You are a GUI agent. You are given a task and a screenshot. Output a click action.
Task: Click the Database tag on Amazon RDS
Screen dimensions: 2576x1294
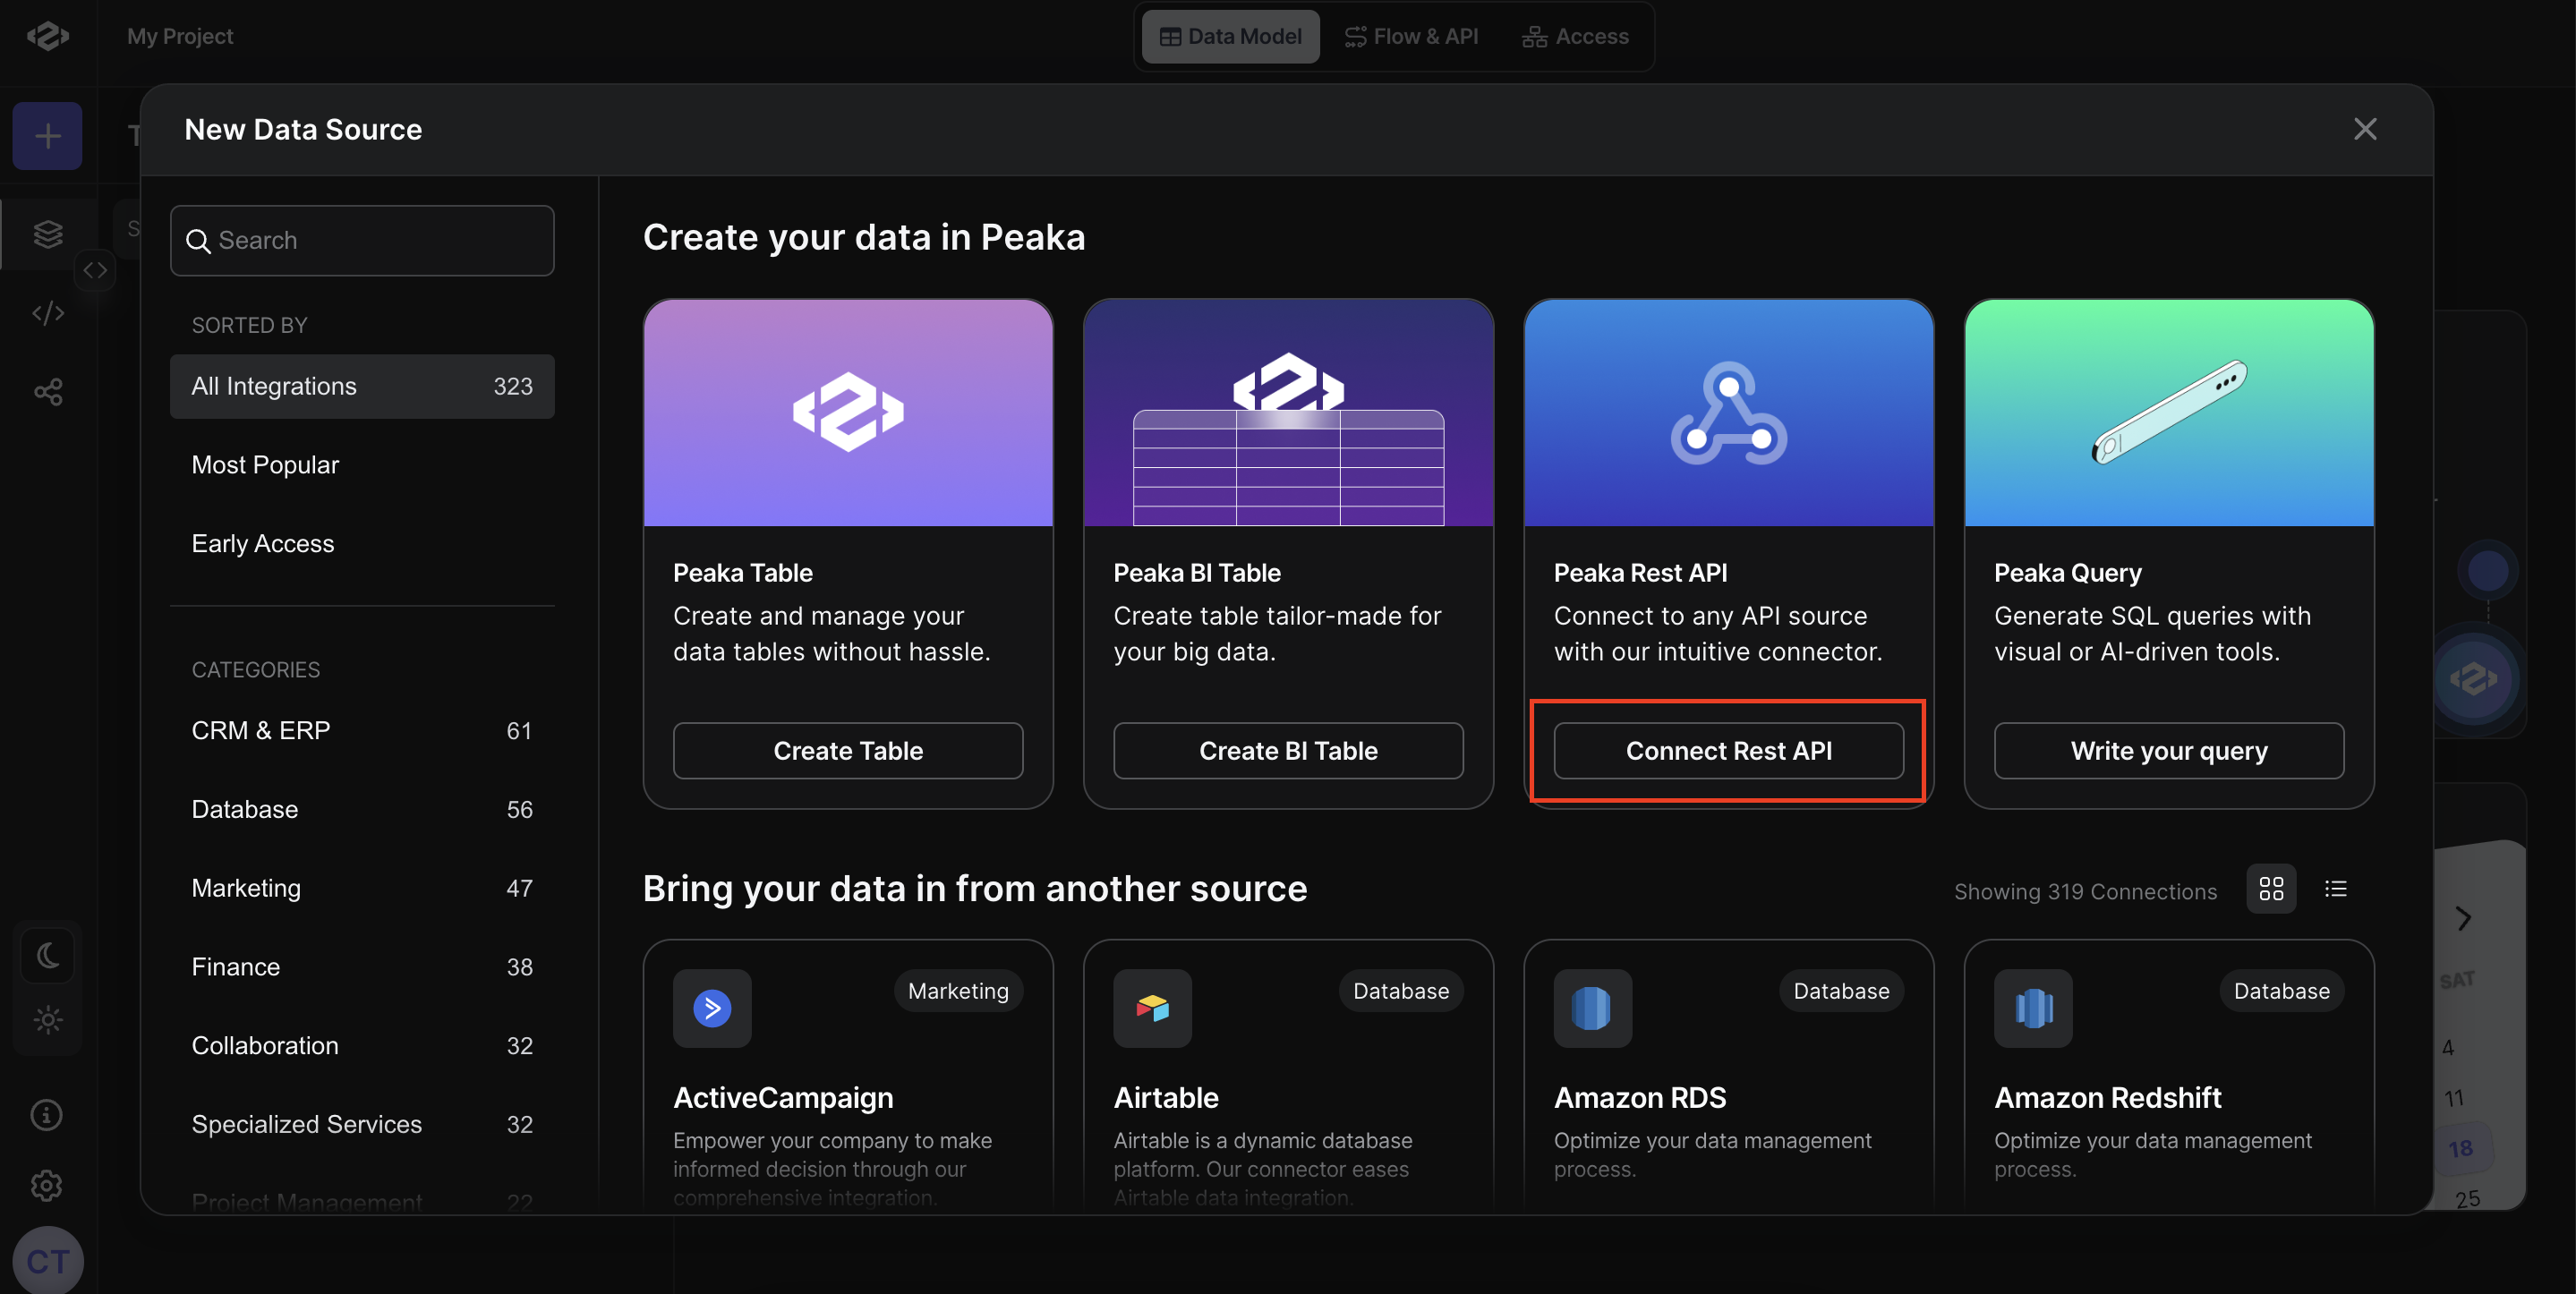click(x=1841, y=991)
